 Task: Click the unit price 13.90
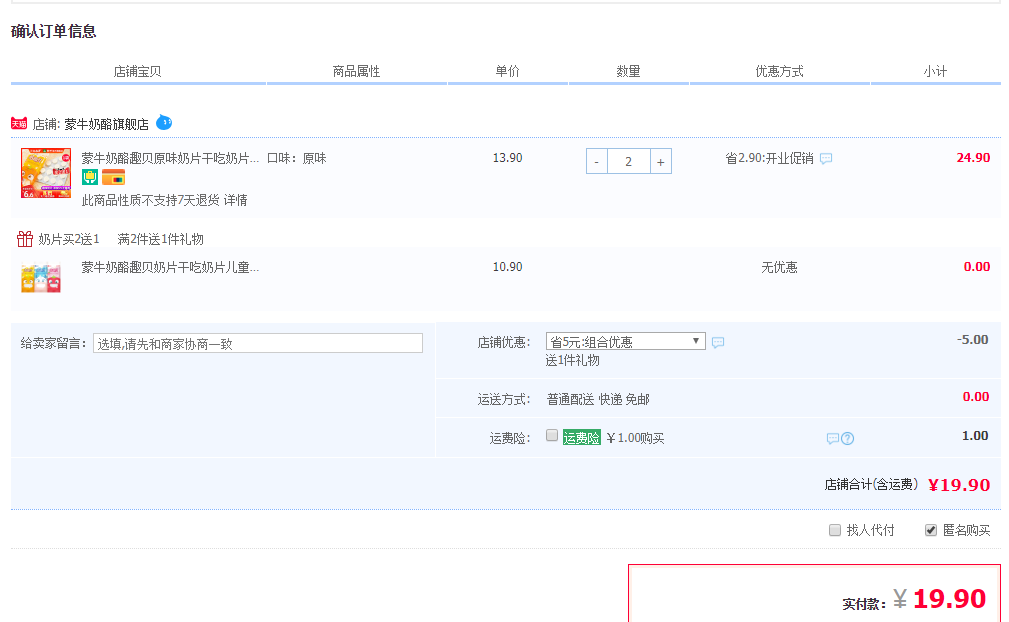coord(508,158)
